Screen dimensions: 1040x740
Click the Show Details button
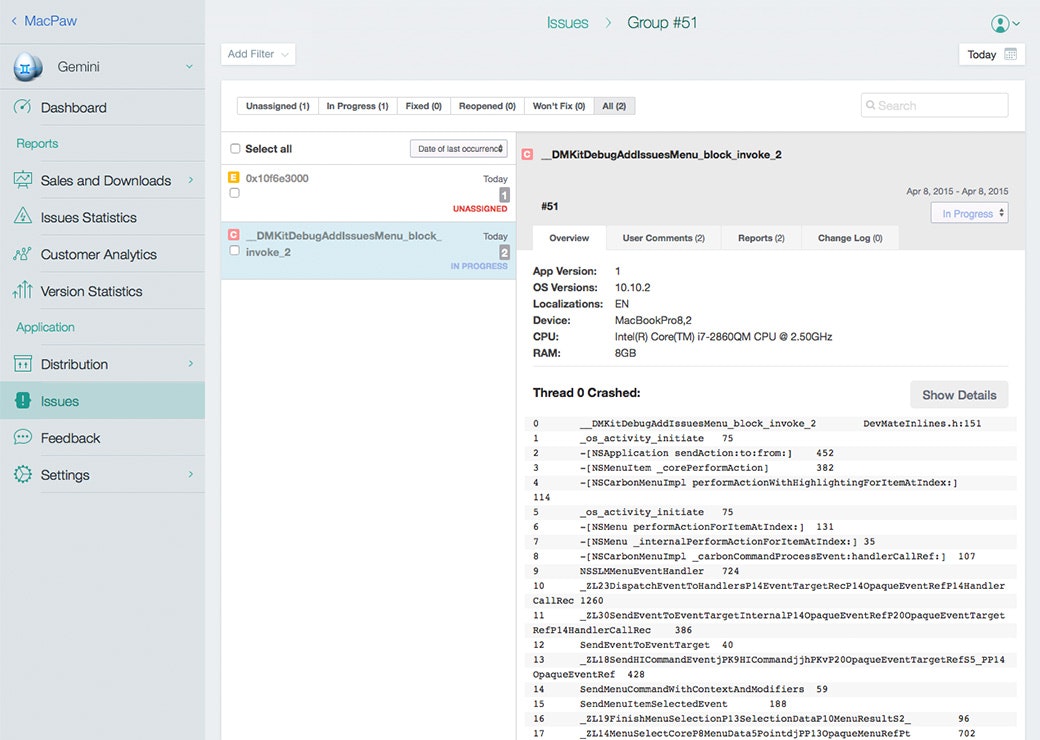[959, 395]
